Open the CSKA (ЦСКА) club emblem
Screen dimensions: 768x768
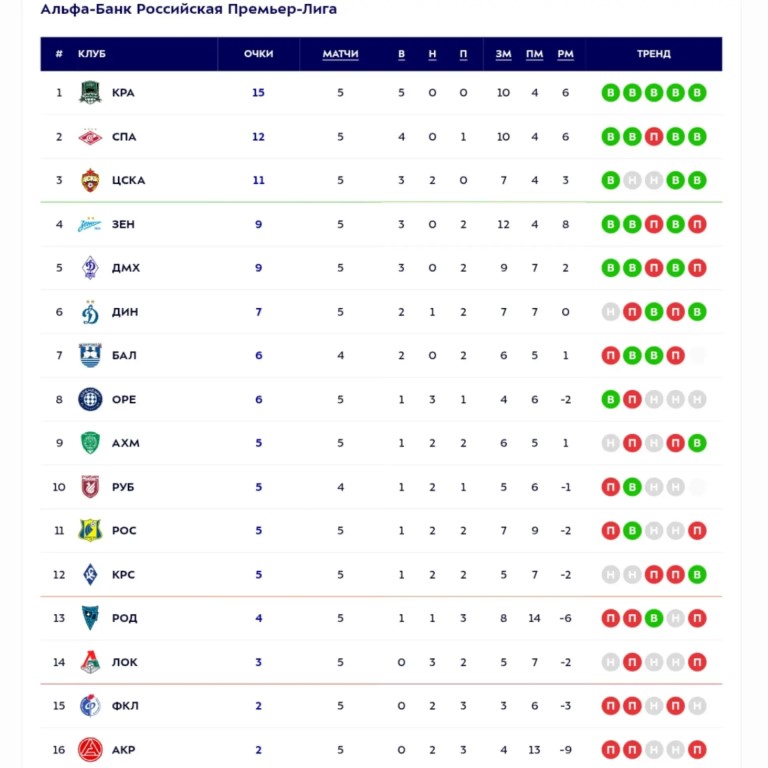point(90,180)
